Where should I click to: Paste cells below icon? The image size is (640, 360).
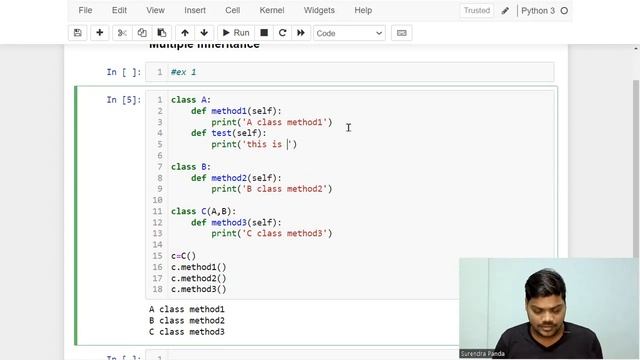162,33
